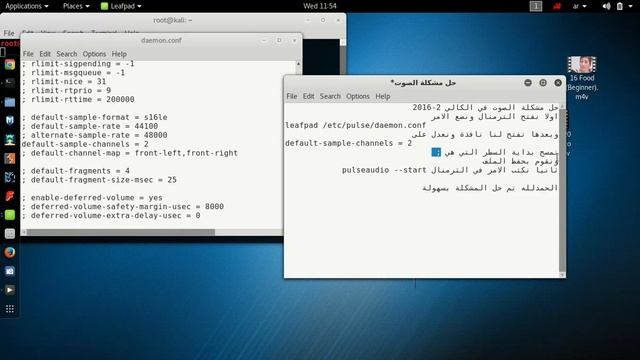This screenshot has width=640, height=360.
Task: Open Edit menu in the Arabic-titled Leafpad window
Action: point(308,96)
